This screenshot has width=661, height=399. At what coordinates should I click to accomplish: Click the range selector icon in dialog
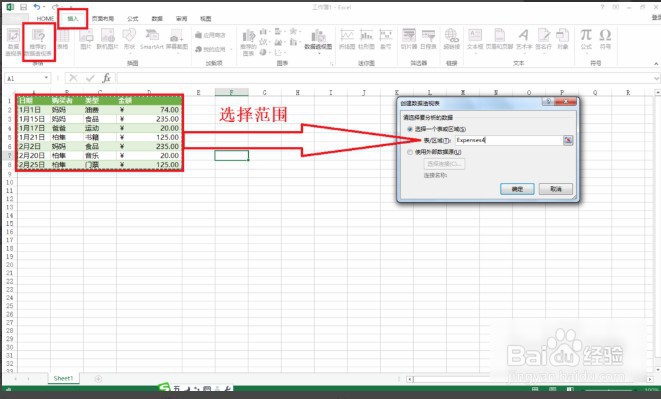click(568, 140)
